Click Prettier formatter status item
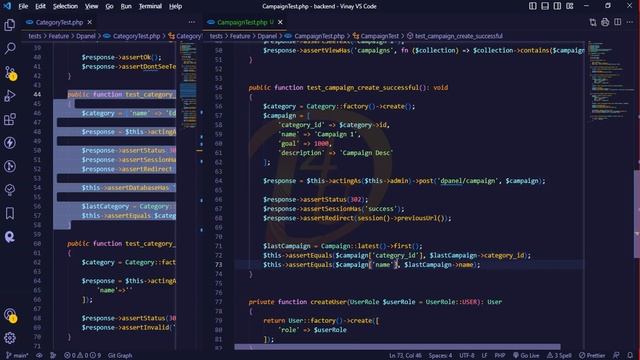The height and width of the screenshot is (360, 640). click(x=592, y=356)
